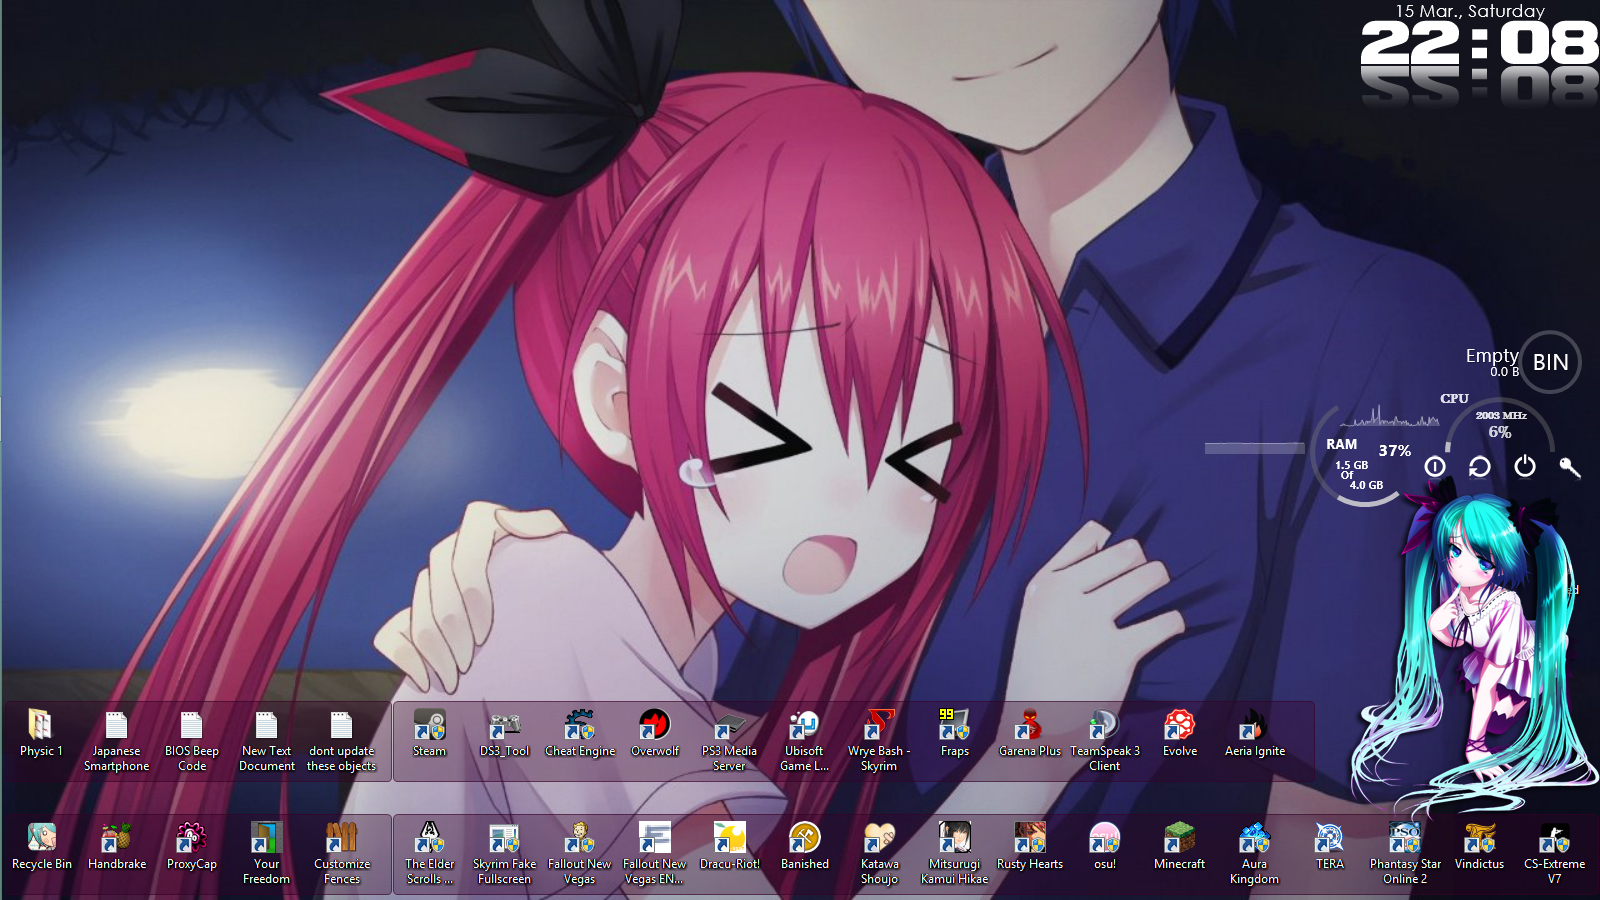Select the Steam desktop shortcut

[x=430, y=733]
